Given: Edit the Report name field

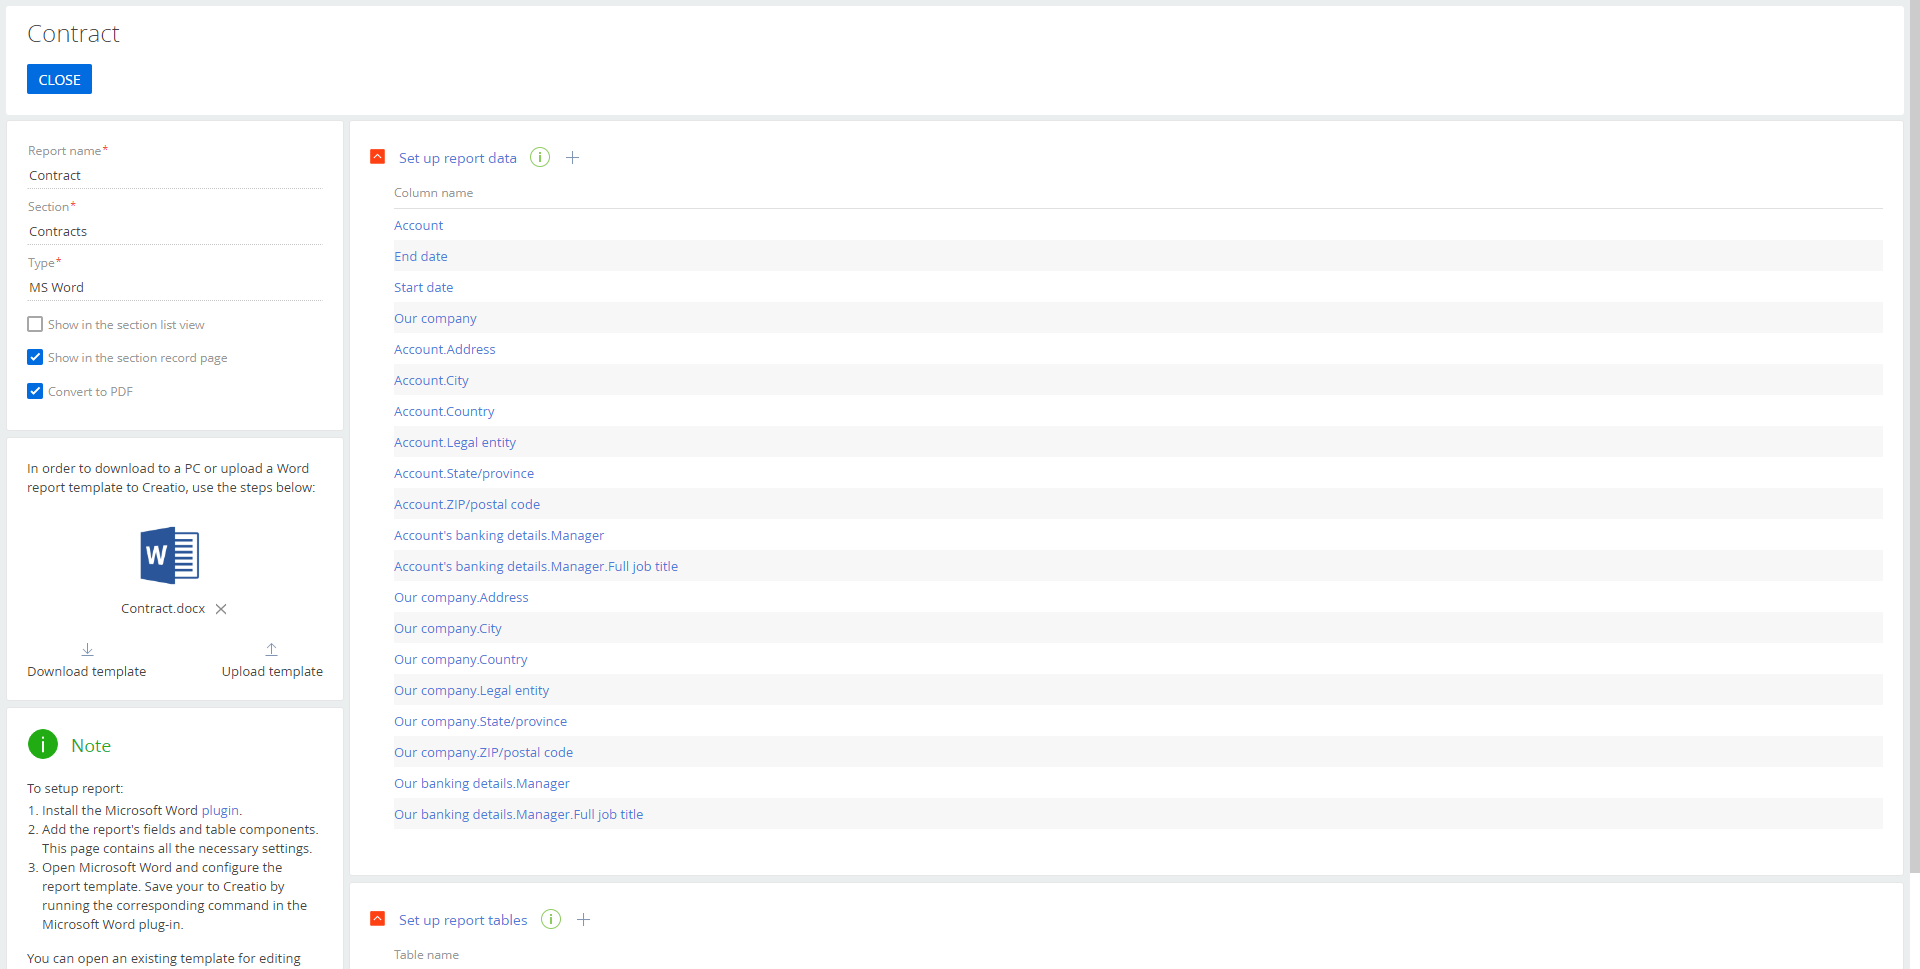Looking at the screenshot, I should (175, 176).
